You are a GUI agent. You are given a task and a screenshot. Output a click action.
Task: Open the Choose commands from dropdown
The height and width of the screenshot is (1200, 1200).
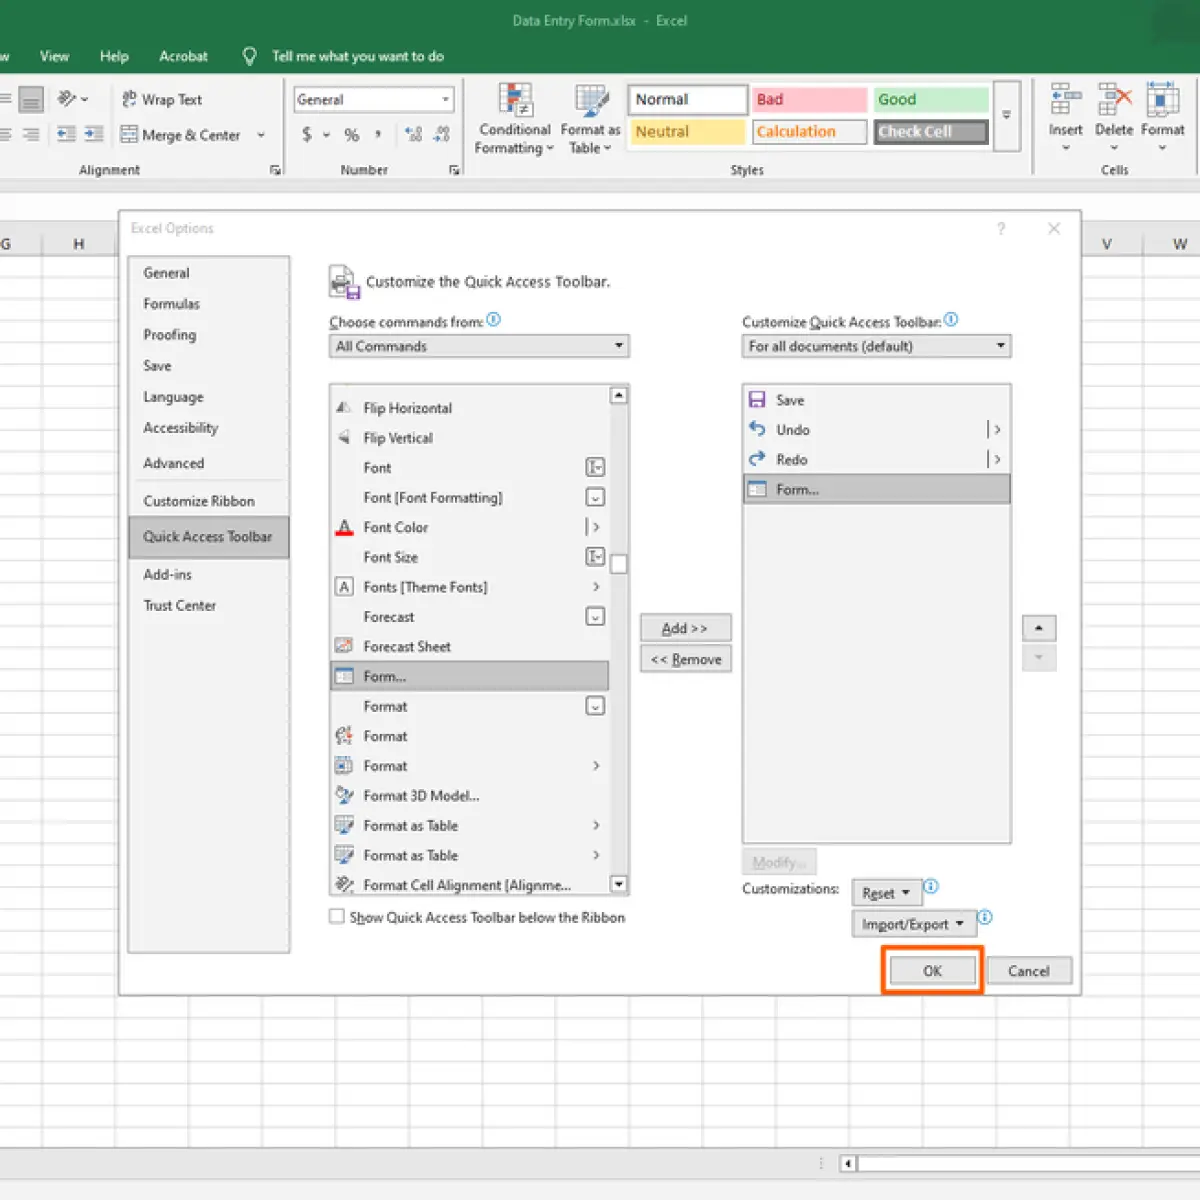click(x=479, y=346)
